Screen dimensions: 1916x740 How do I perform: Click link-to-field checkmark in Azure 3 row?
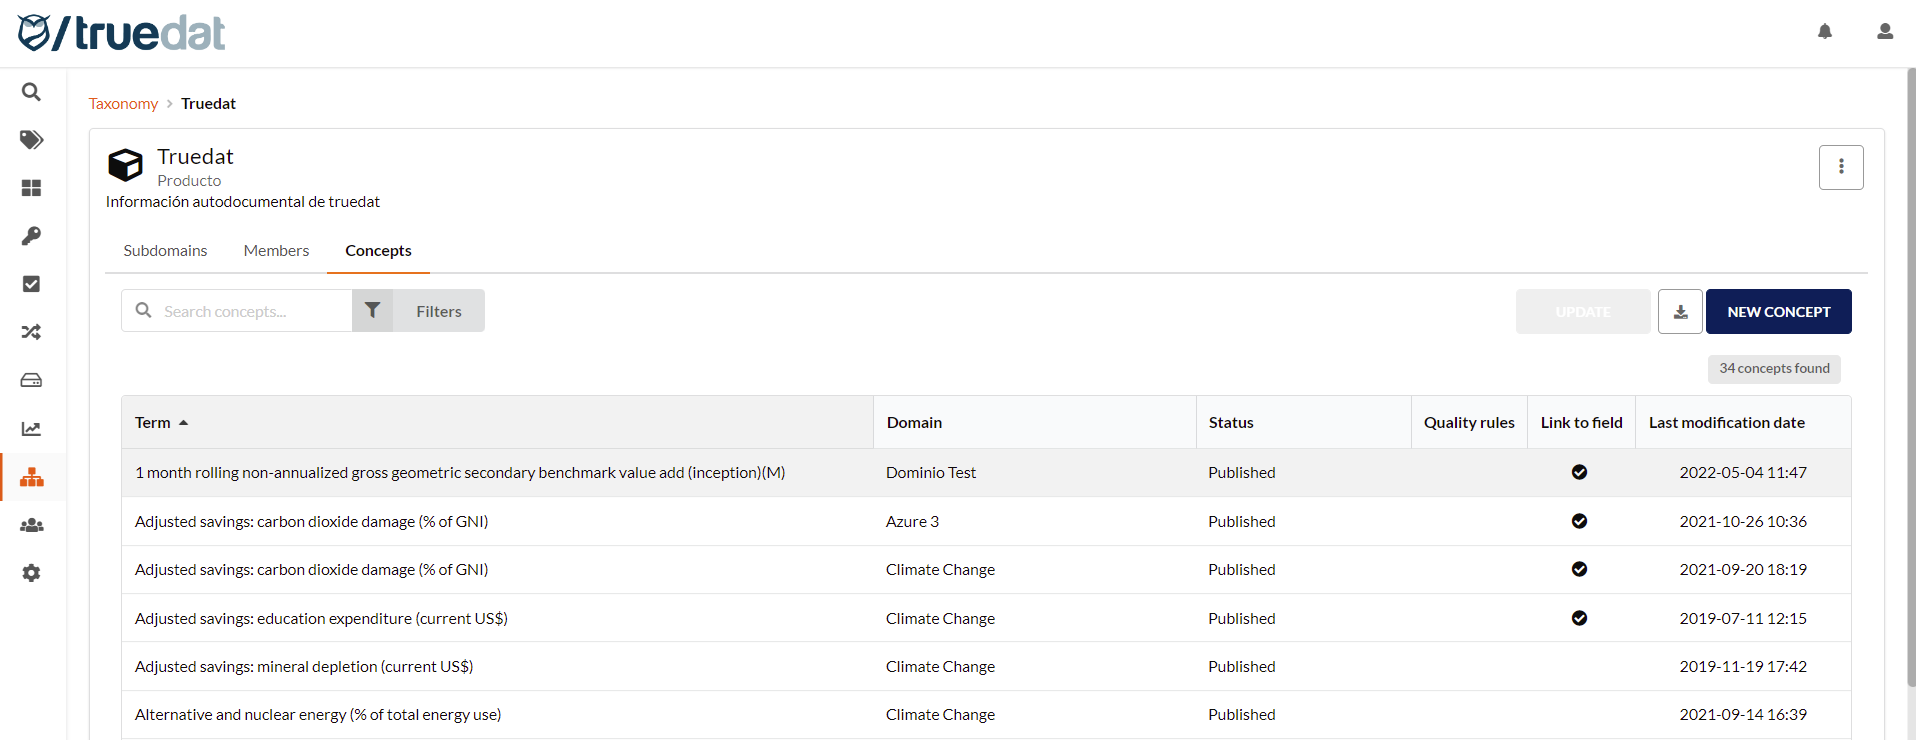click(1579, 521)
